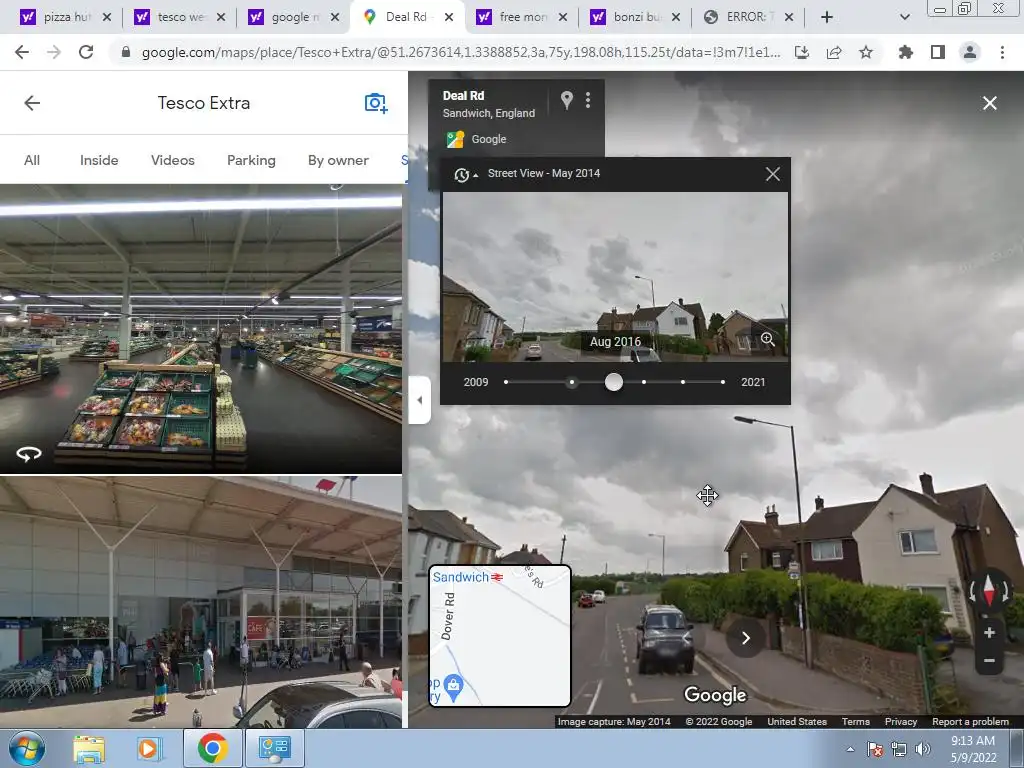Select the second timeline dot
Image resolution: width=1024 pixels, height=768 pixels.
click(x=572, y=382)
